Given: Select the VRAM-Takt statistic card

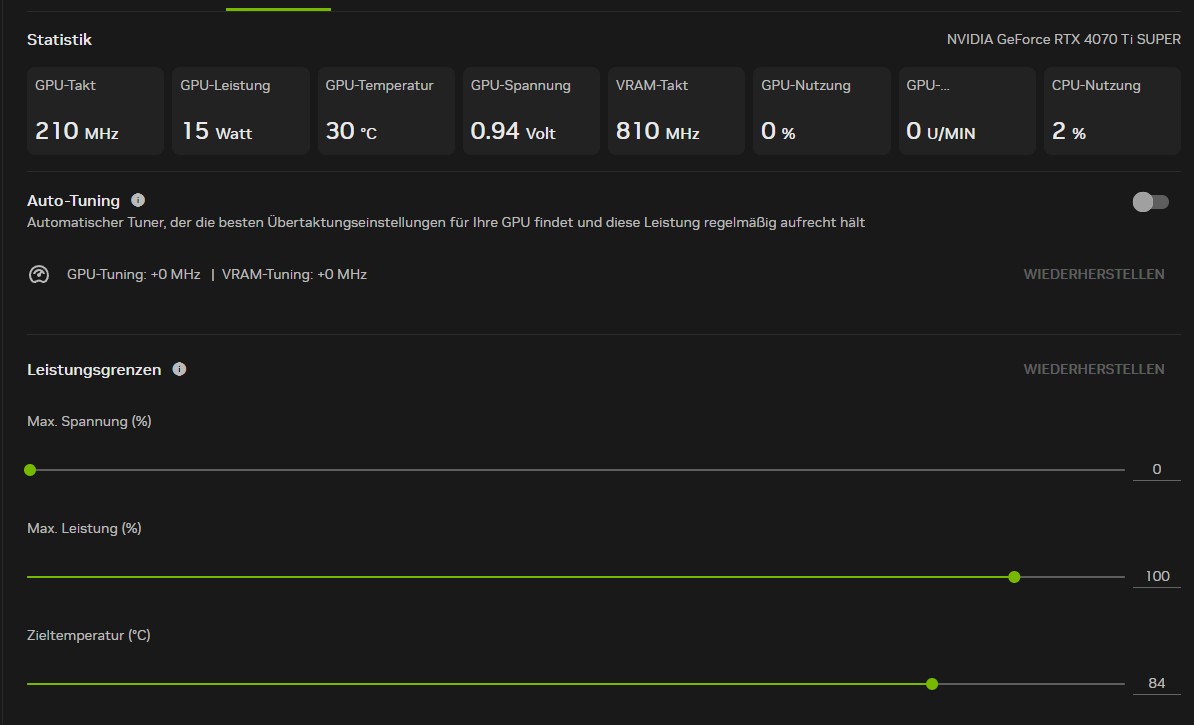Looking at the screenshot, I should (x=676, y=111).
